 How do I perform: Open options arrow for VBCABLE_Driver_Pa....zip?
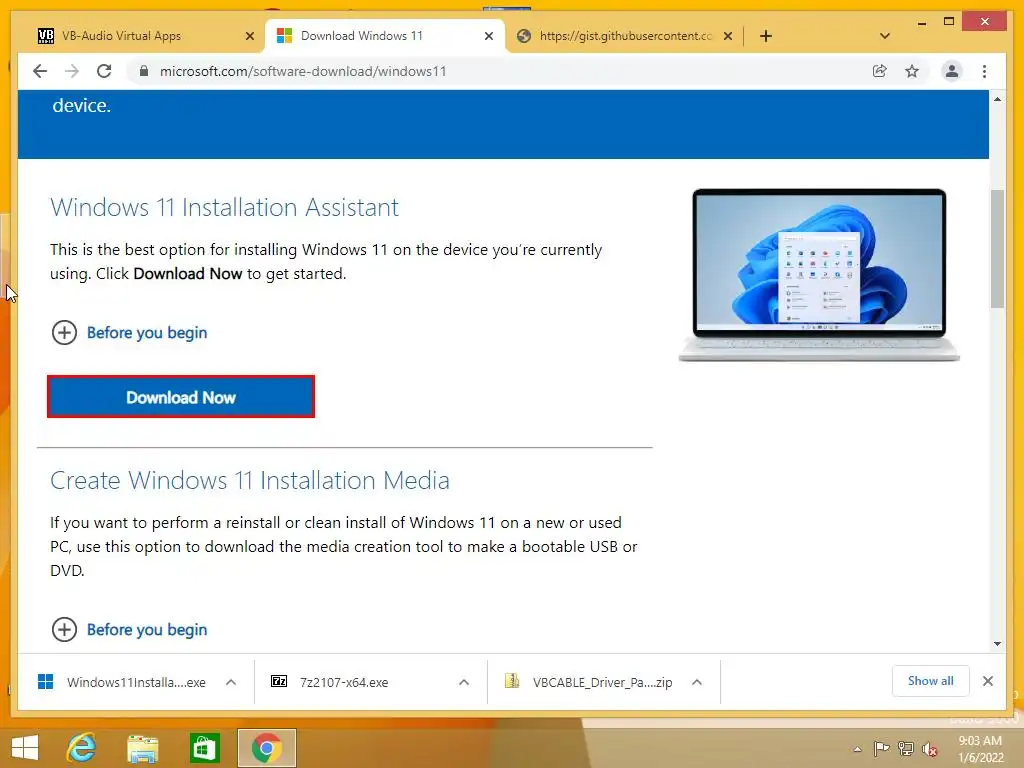click(x=697, y=682)
